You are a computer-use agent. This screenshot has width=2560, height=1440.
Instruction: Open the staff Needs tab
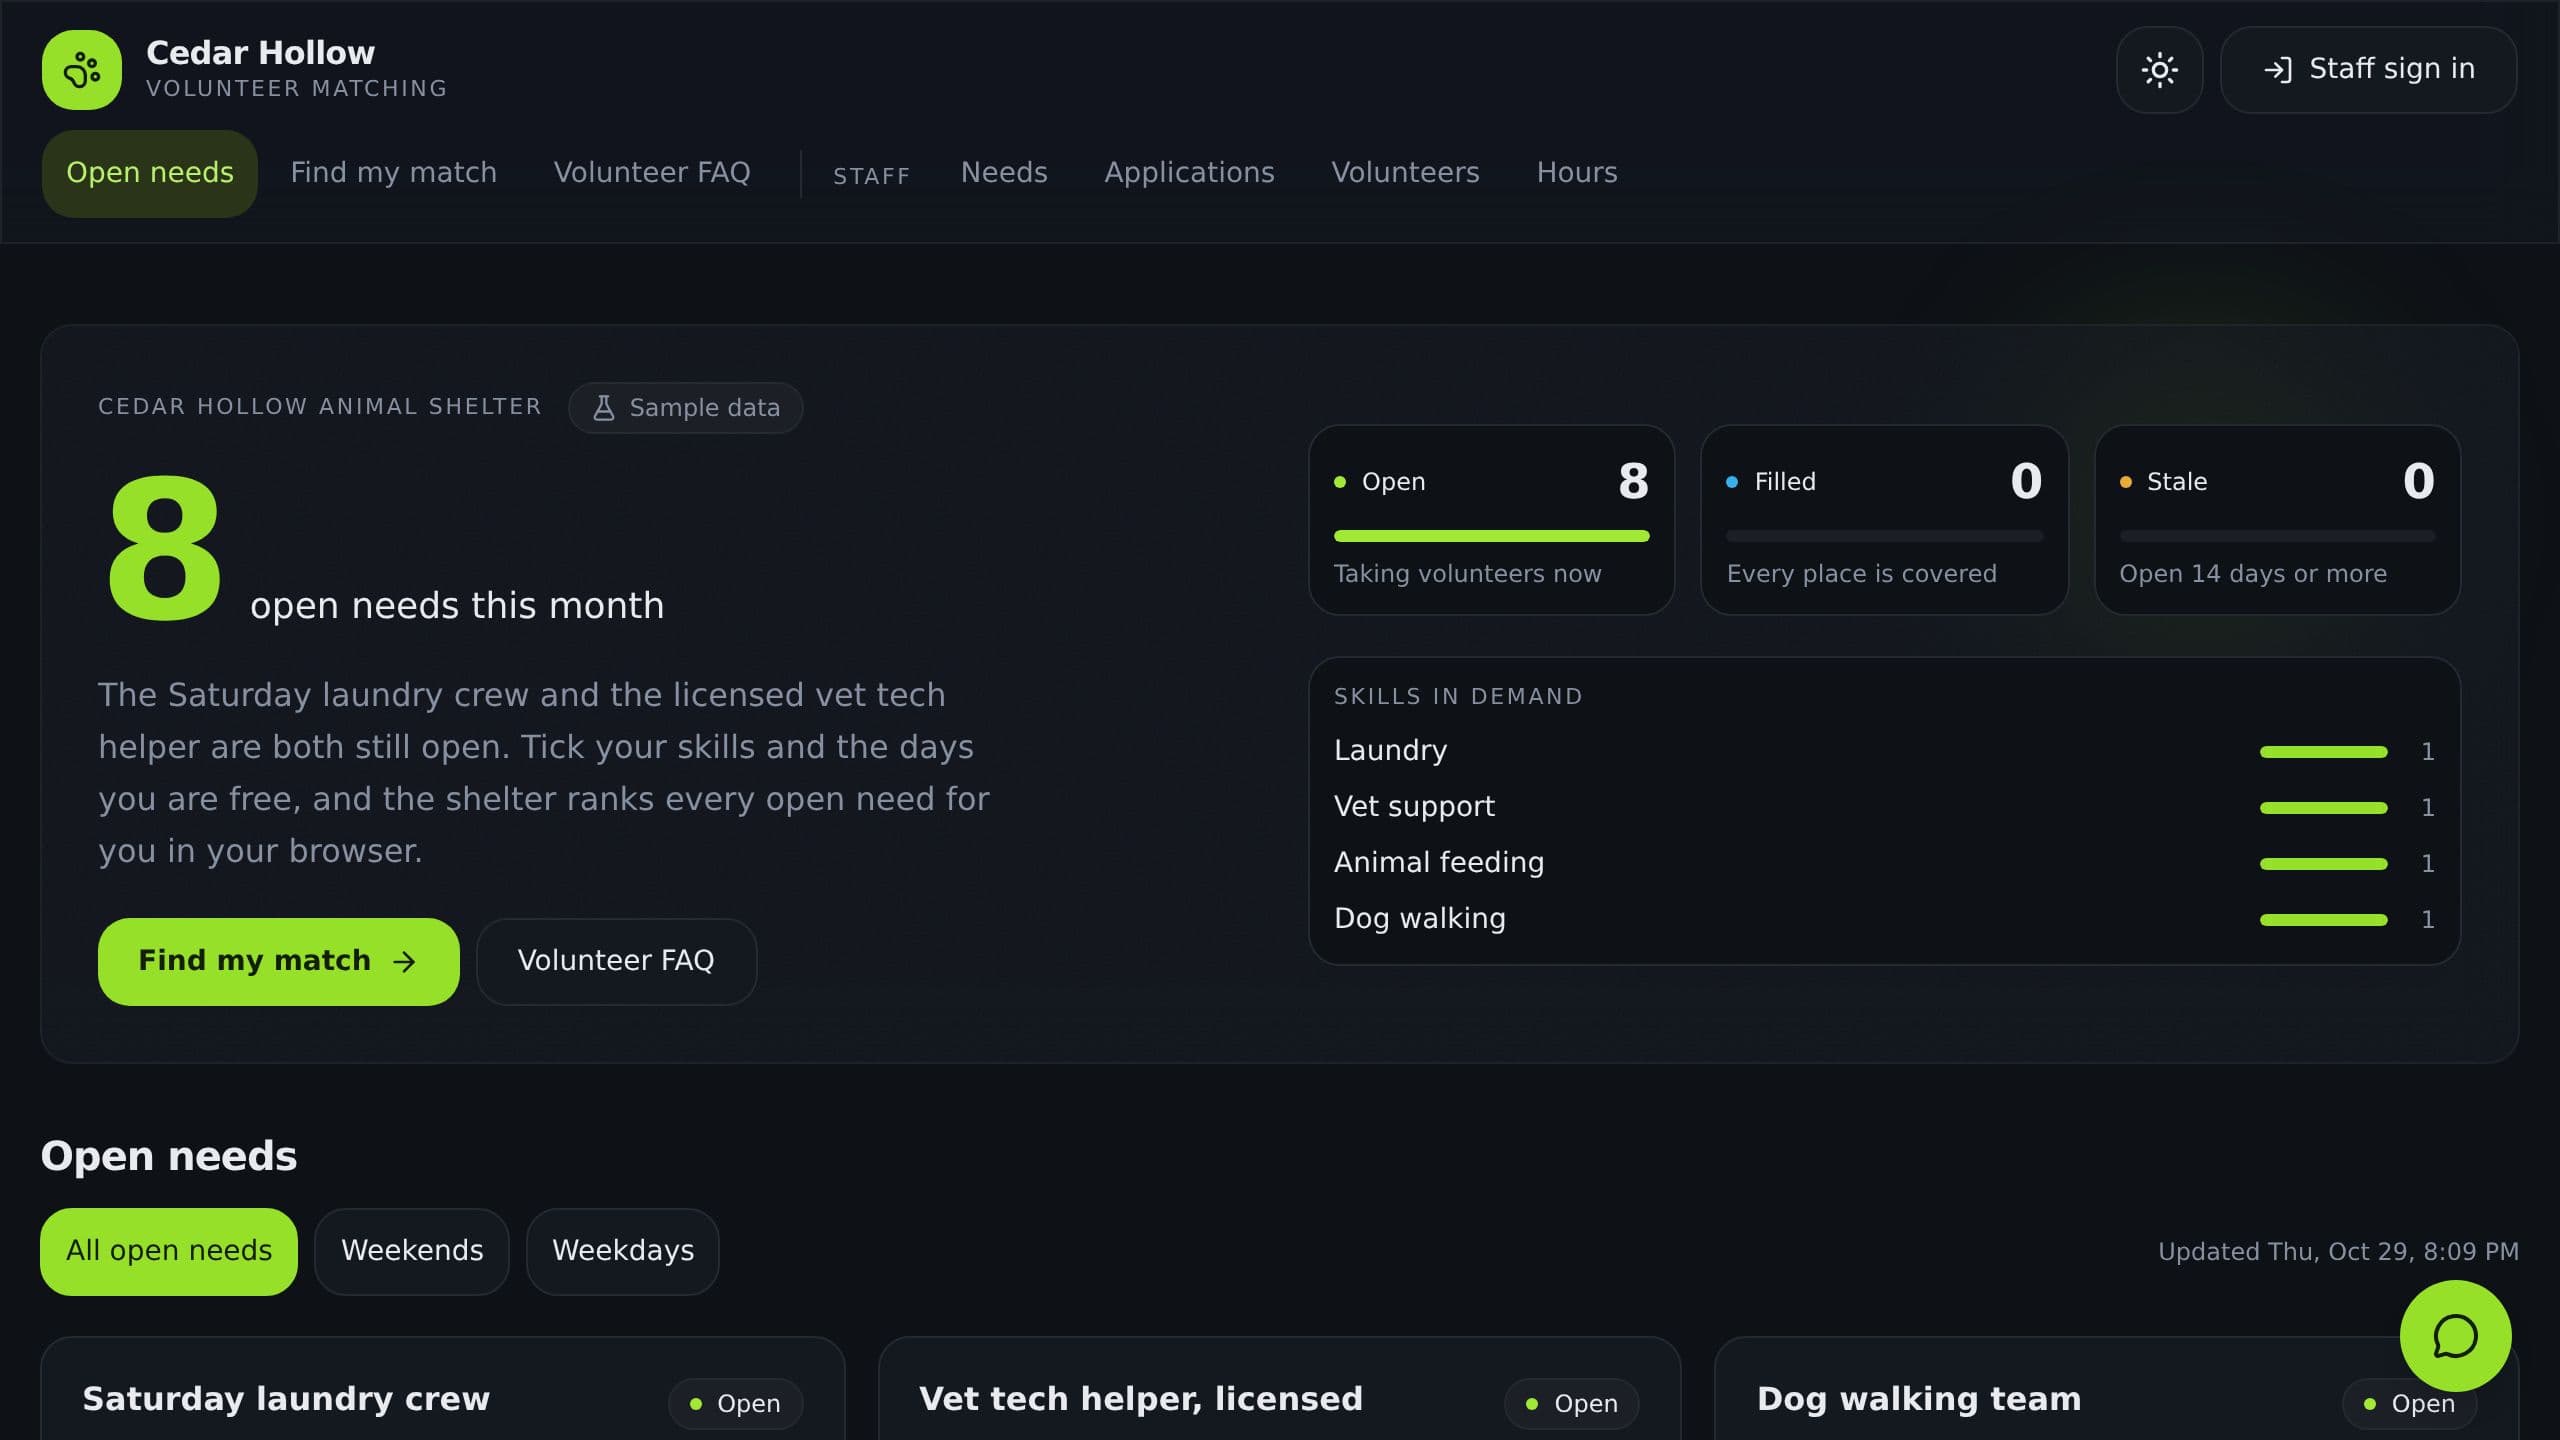(x=1004, y=173)
